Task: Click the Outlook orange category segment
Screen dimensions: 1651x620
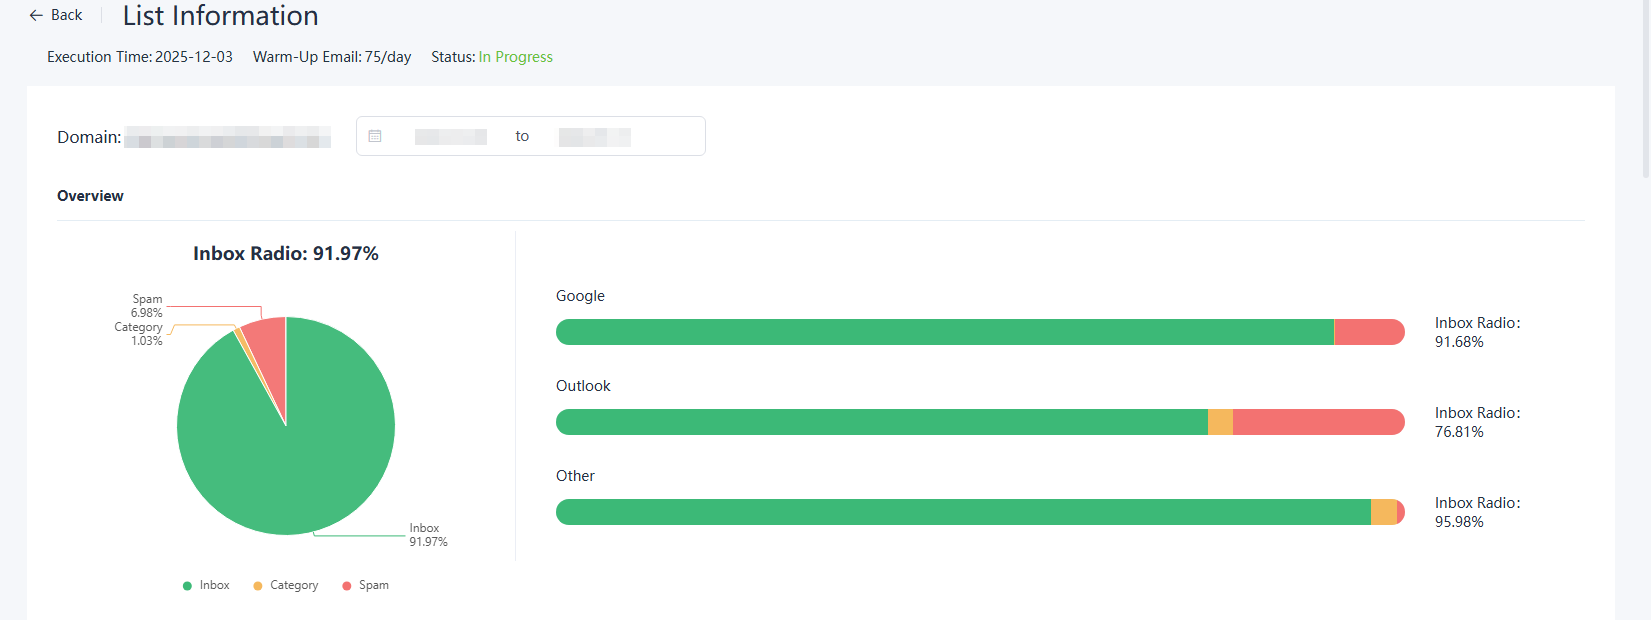Action: (1220, 422)
